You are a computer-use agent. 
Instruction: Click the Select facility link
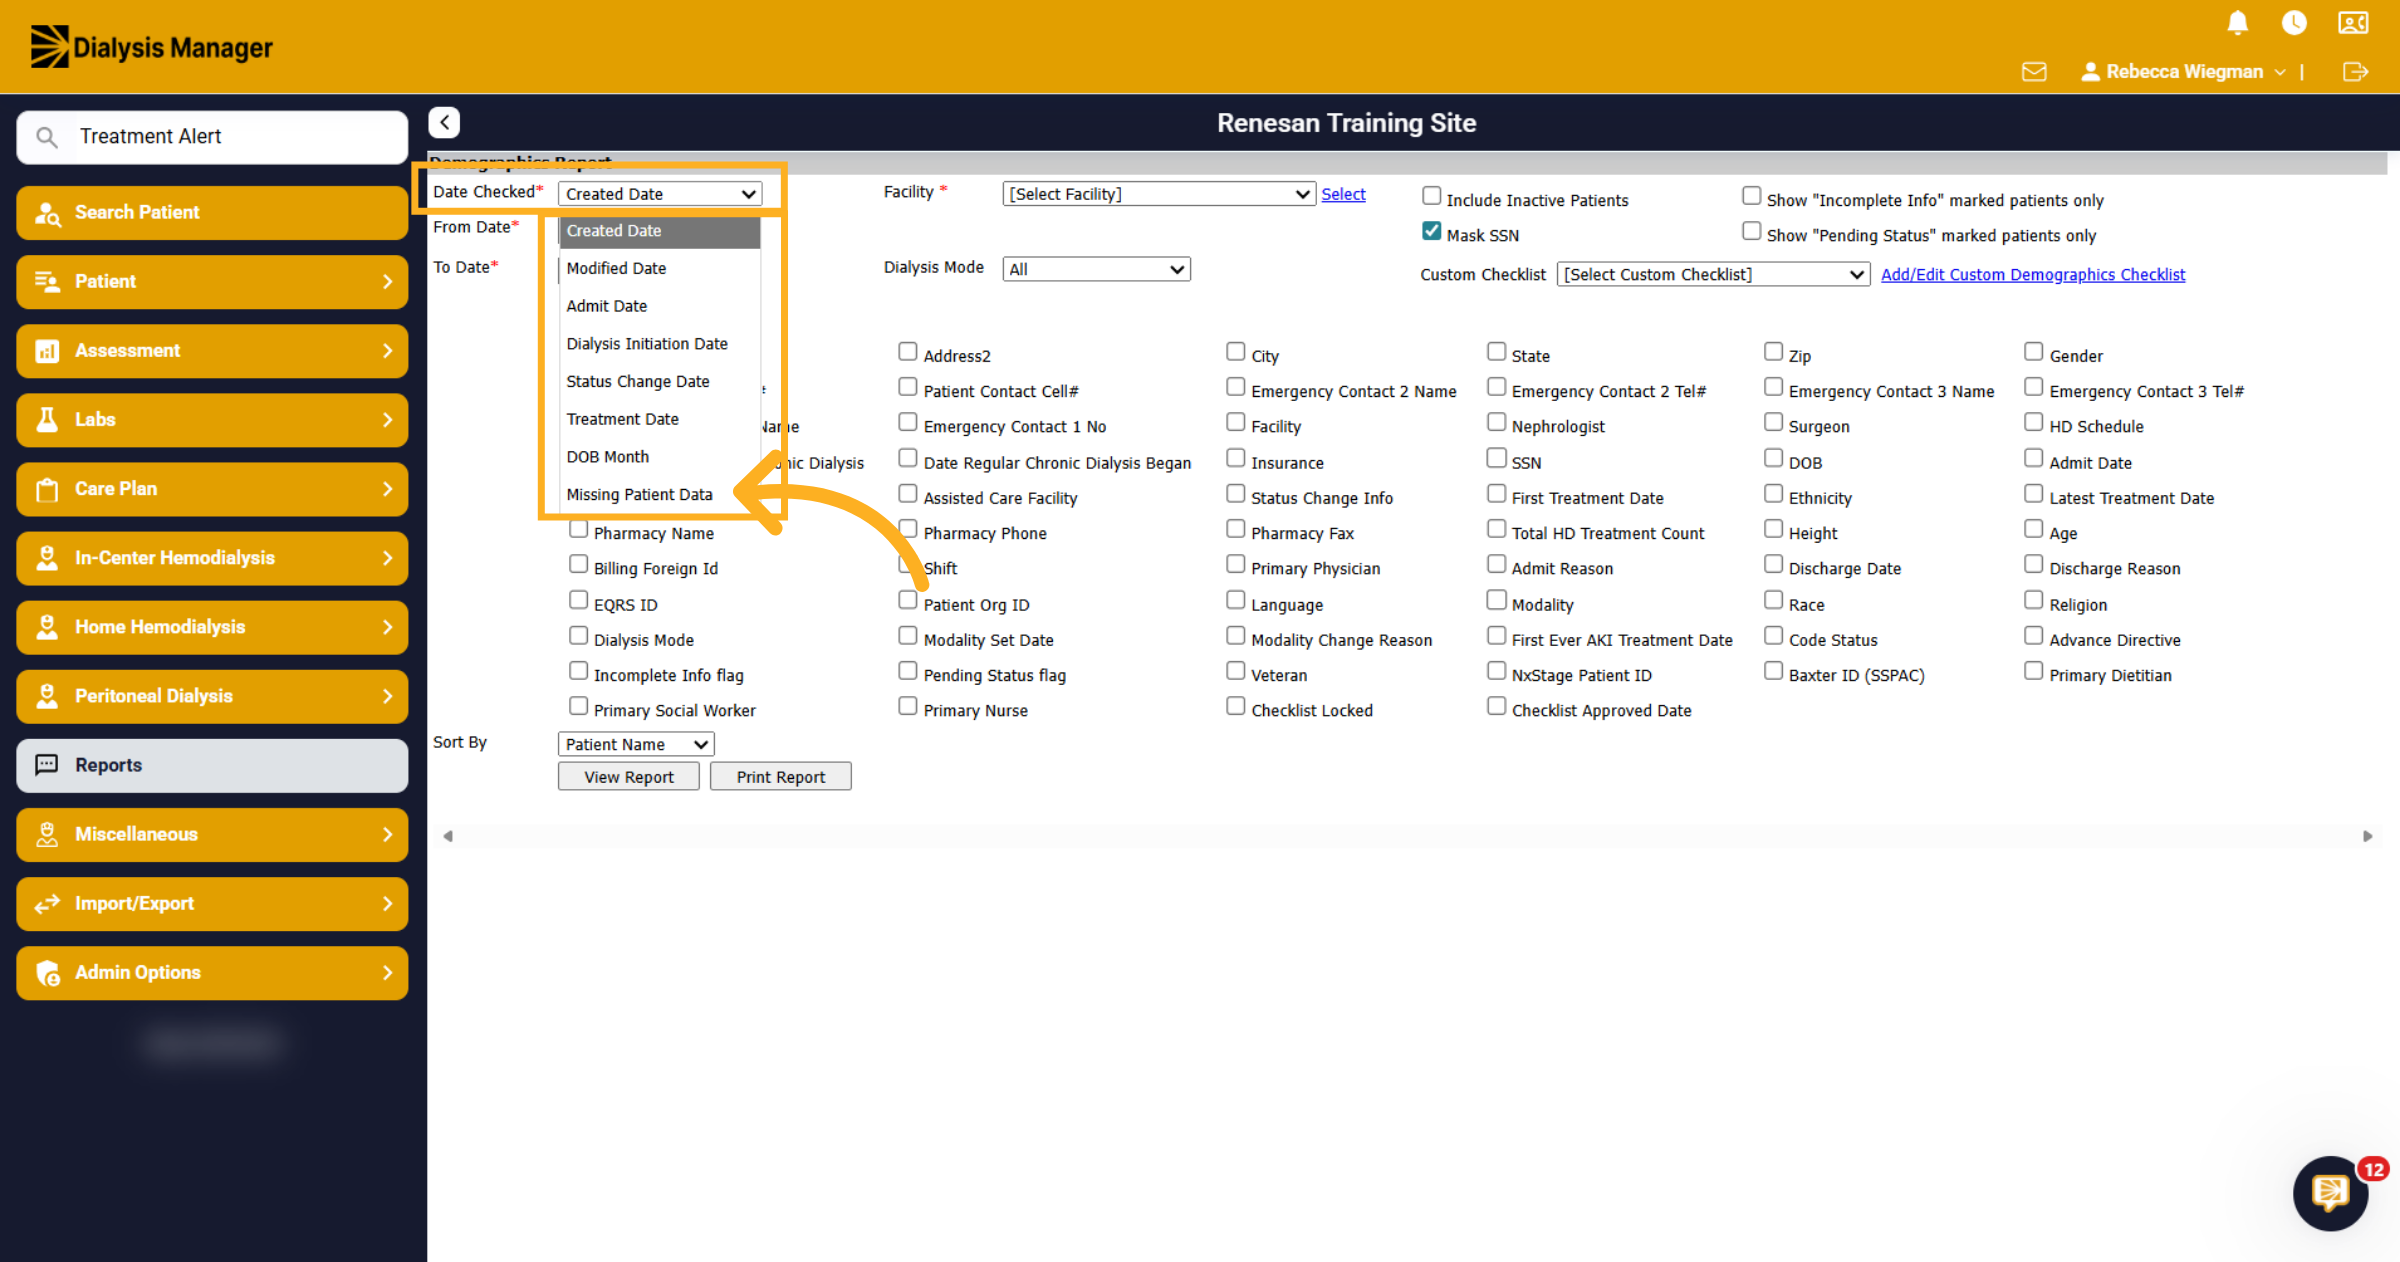1343,194
